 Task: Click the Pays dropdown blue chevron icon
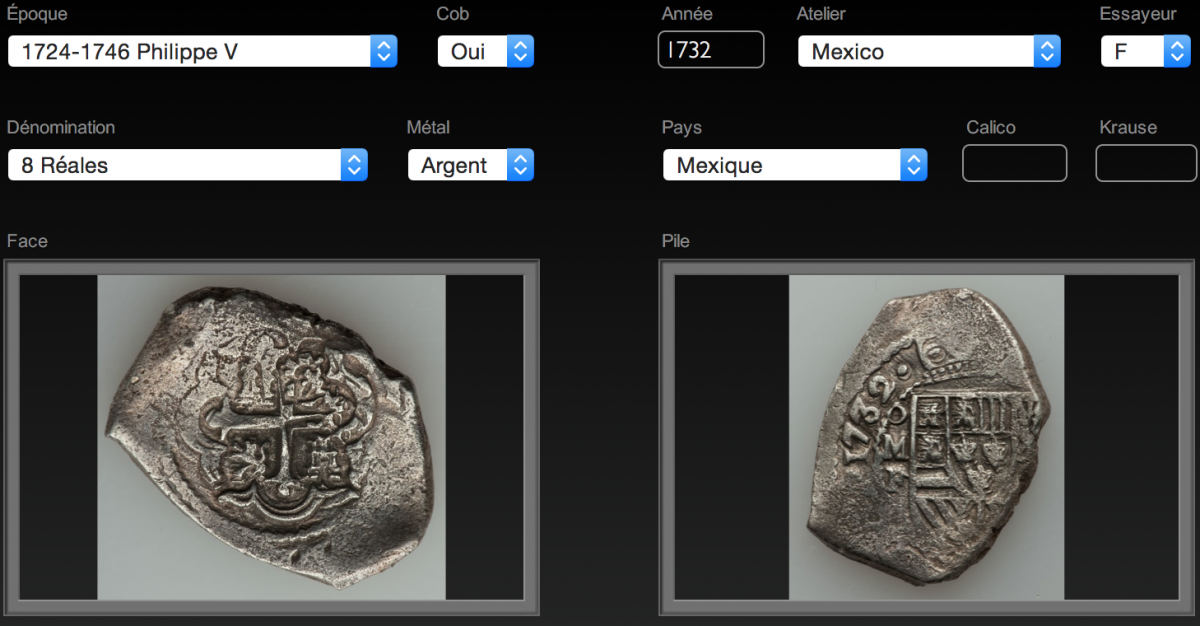(x=913, y=165)
